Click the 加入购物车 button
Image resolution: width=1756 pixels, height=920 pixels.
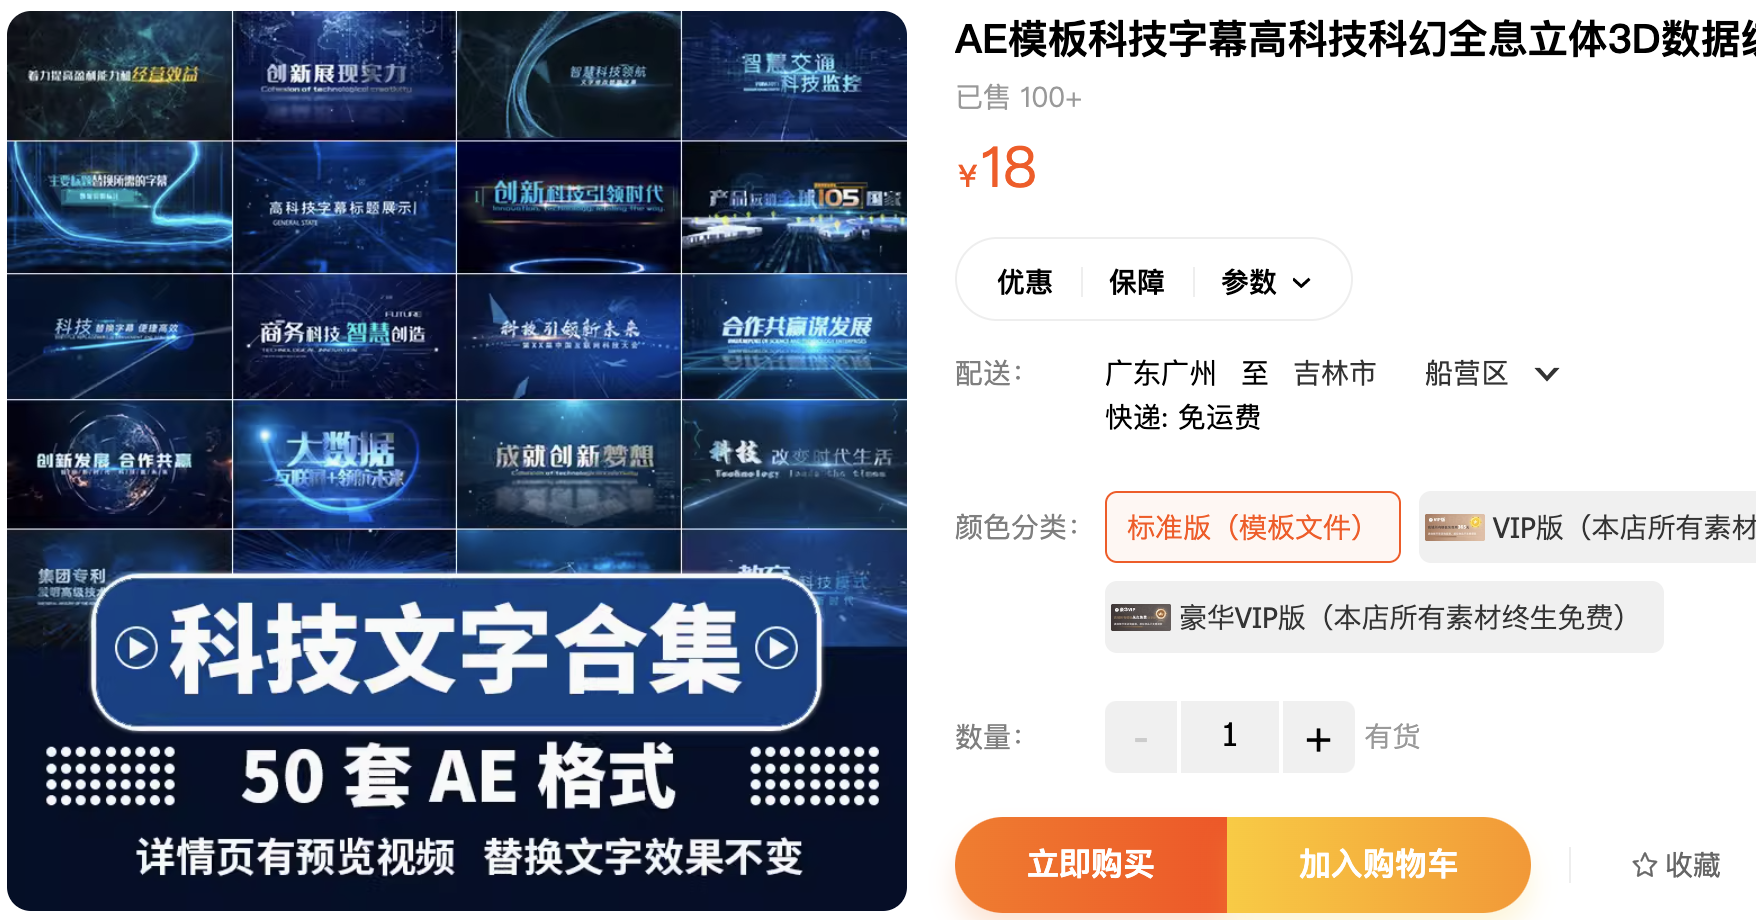point(1378,865)
